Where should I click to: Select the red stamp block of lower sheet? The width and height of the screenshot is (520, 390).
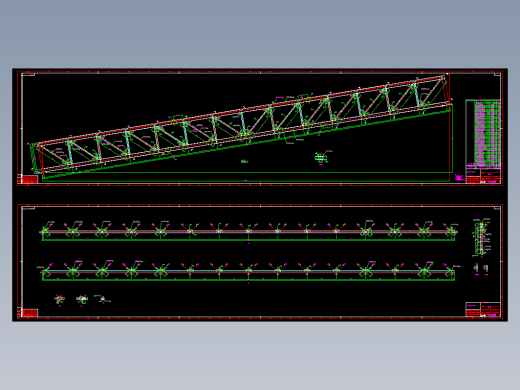[x=30, y=313]
